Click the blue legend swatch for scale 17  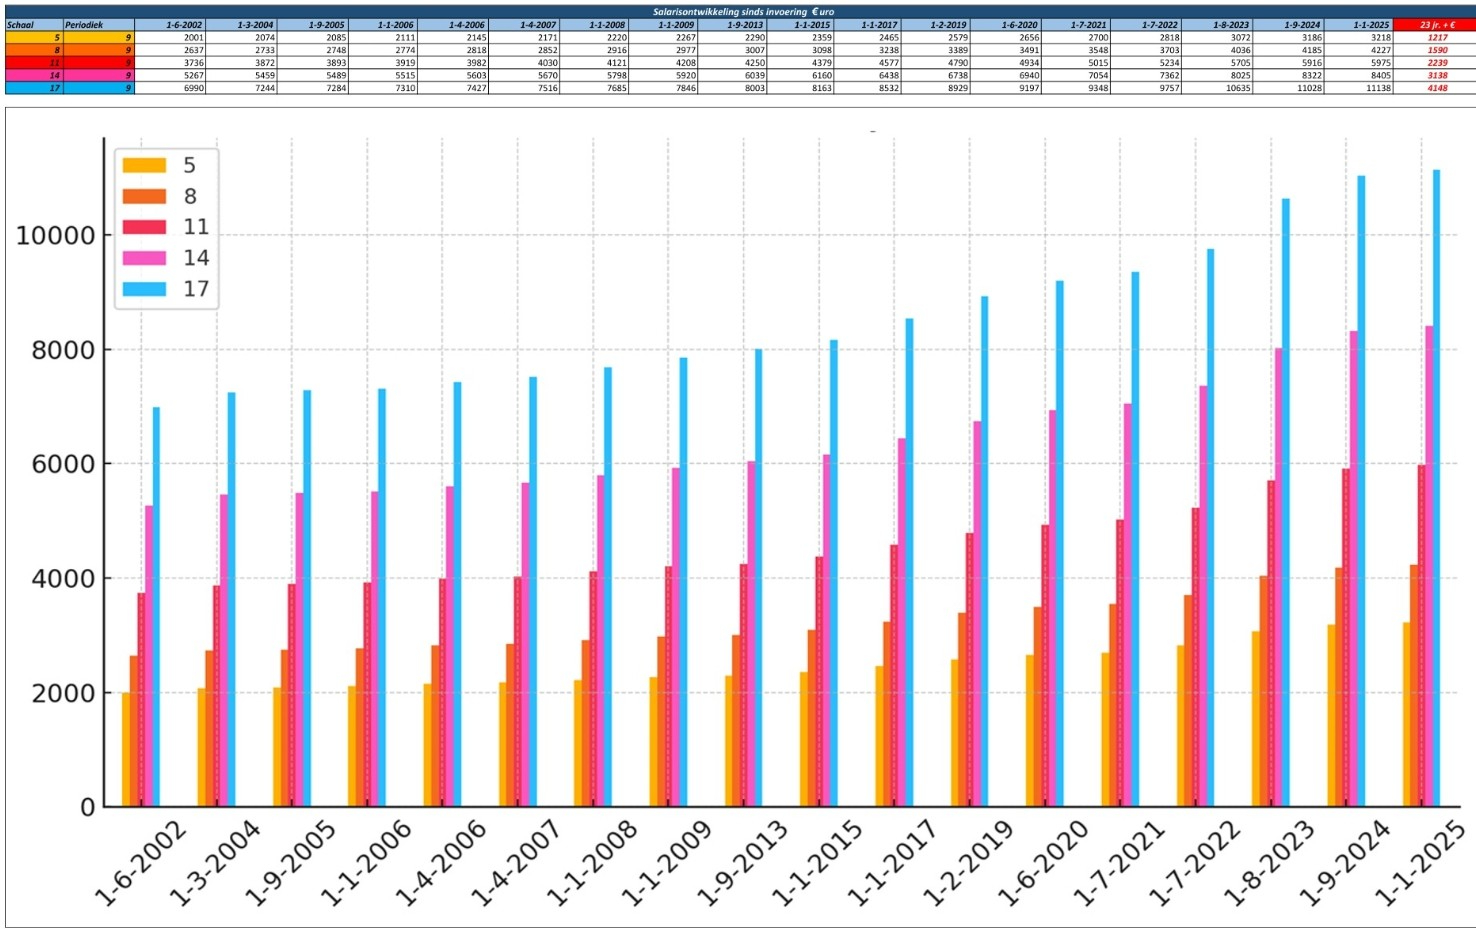coord(144,289)
